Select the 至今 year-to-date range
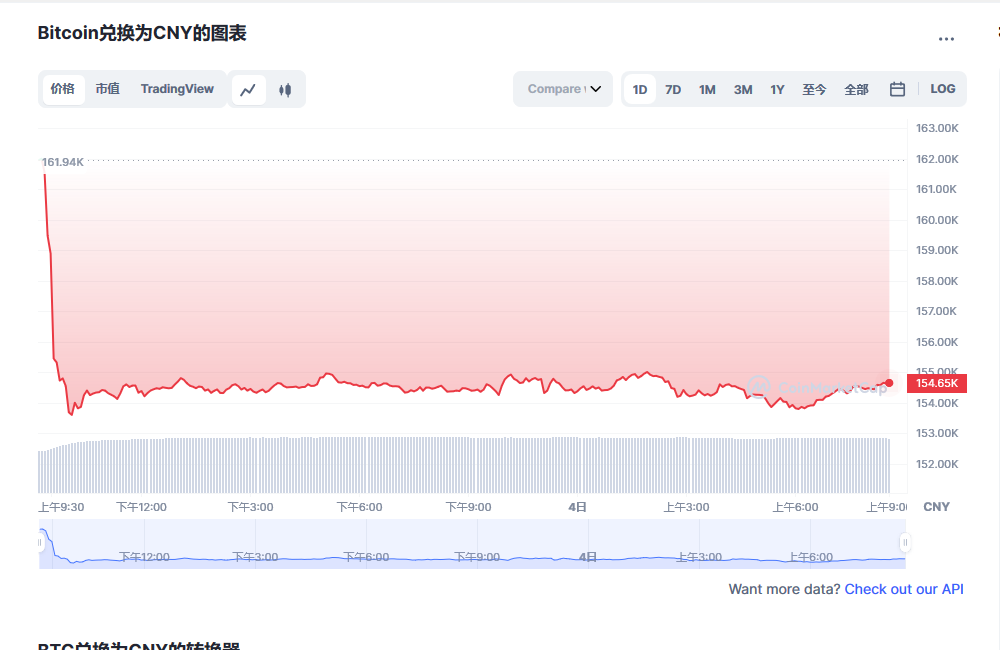 814,89
